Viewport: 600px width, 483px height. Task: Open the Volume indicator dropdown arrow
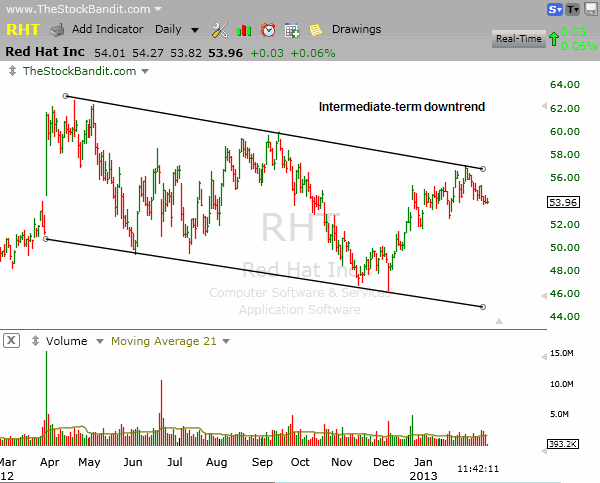pos(100,341)
